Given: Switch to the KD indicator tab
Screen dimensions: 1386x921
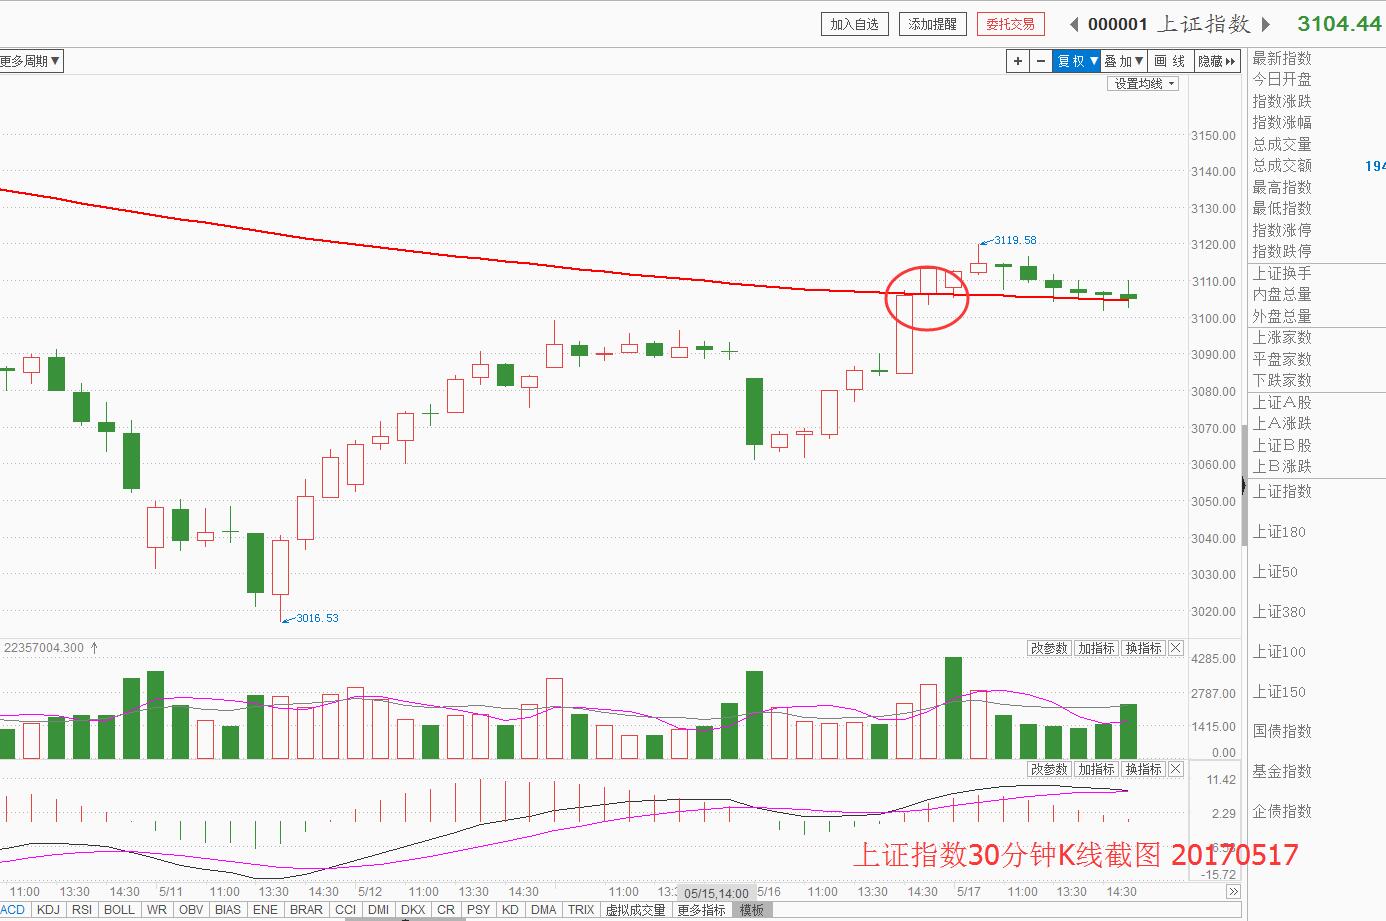Looking at the screenshot, I should (510, 910).
